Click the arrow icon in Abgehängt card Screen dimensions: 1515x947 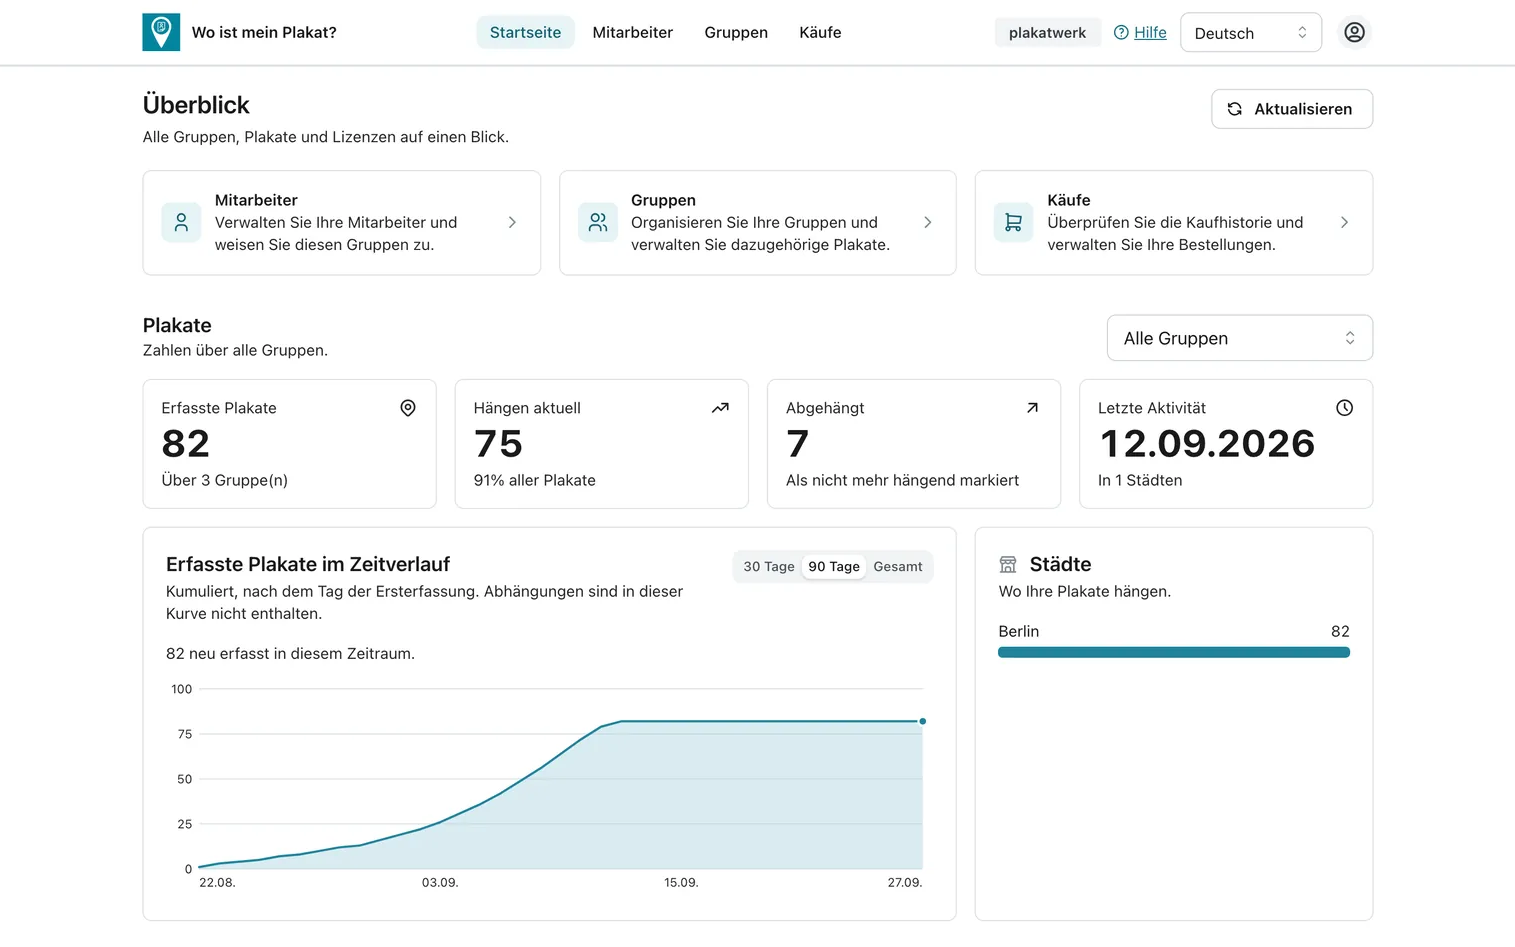(1032, 408)
